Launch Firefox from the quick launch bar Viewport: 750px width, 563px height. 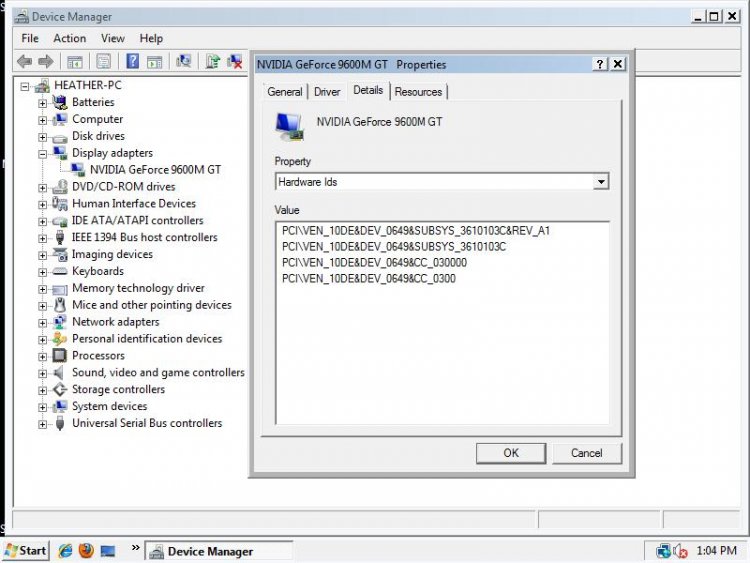pyautogui.click(x=86, y=551)
